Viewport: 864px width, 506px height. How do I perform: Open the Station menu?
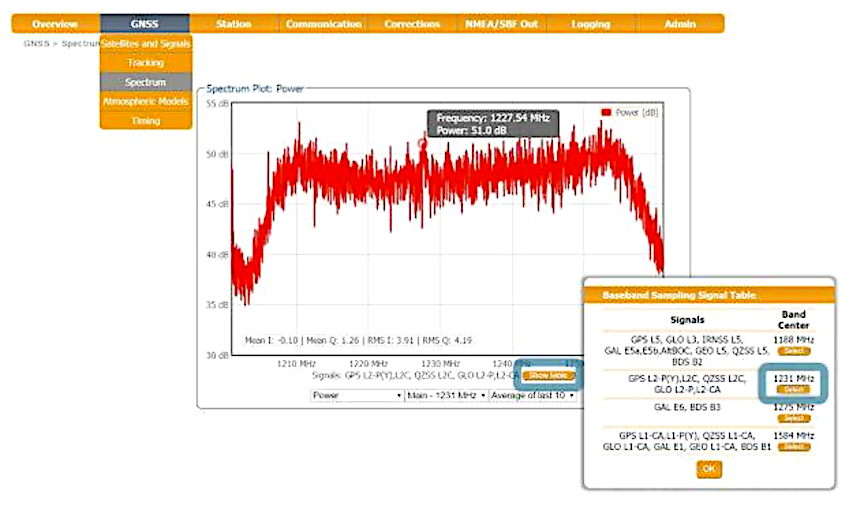(233, 23)
